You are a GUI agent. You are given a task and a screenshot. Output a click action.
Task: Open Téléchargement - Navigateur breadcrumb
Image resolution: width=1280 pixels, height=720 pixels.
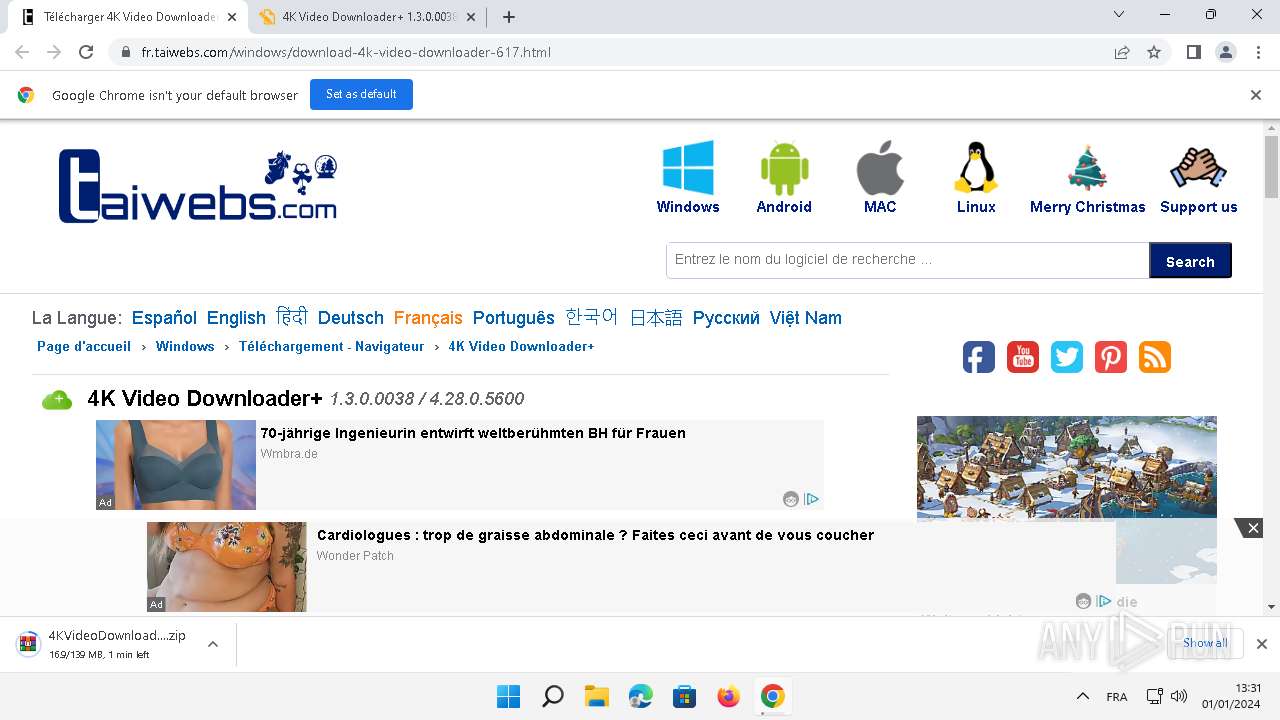[331, 346]
